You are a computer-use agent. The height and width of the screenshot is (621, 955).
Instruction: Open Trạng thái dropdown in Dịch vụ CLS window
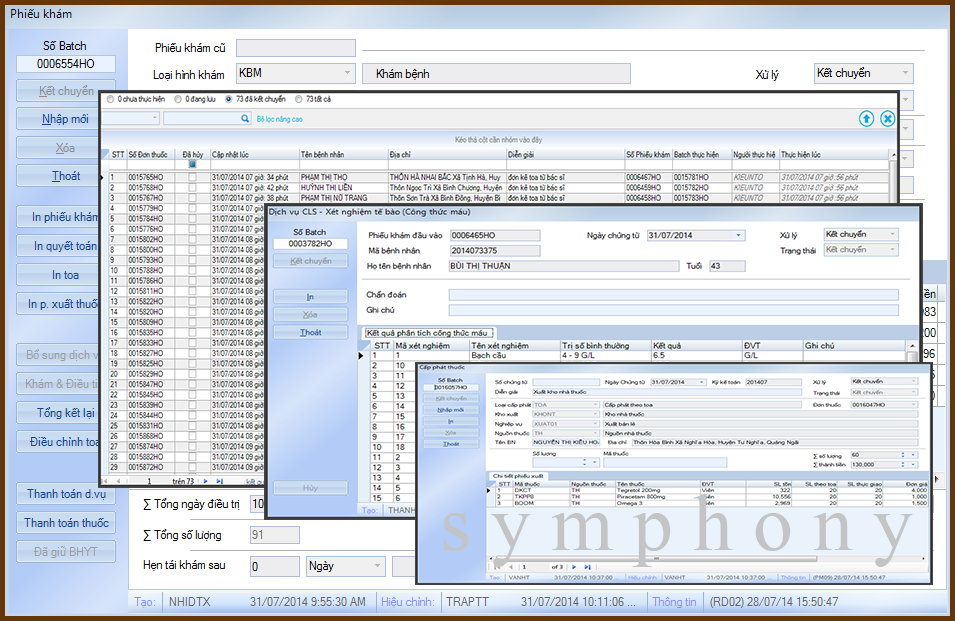(892, 250)
